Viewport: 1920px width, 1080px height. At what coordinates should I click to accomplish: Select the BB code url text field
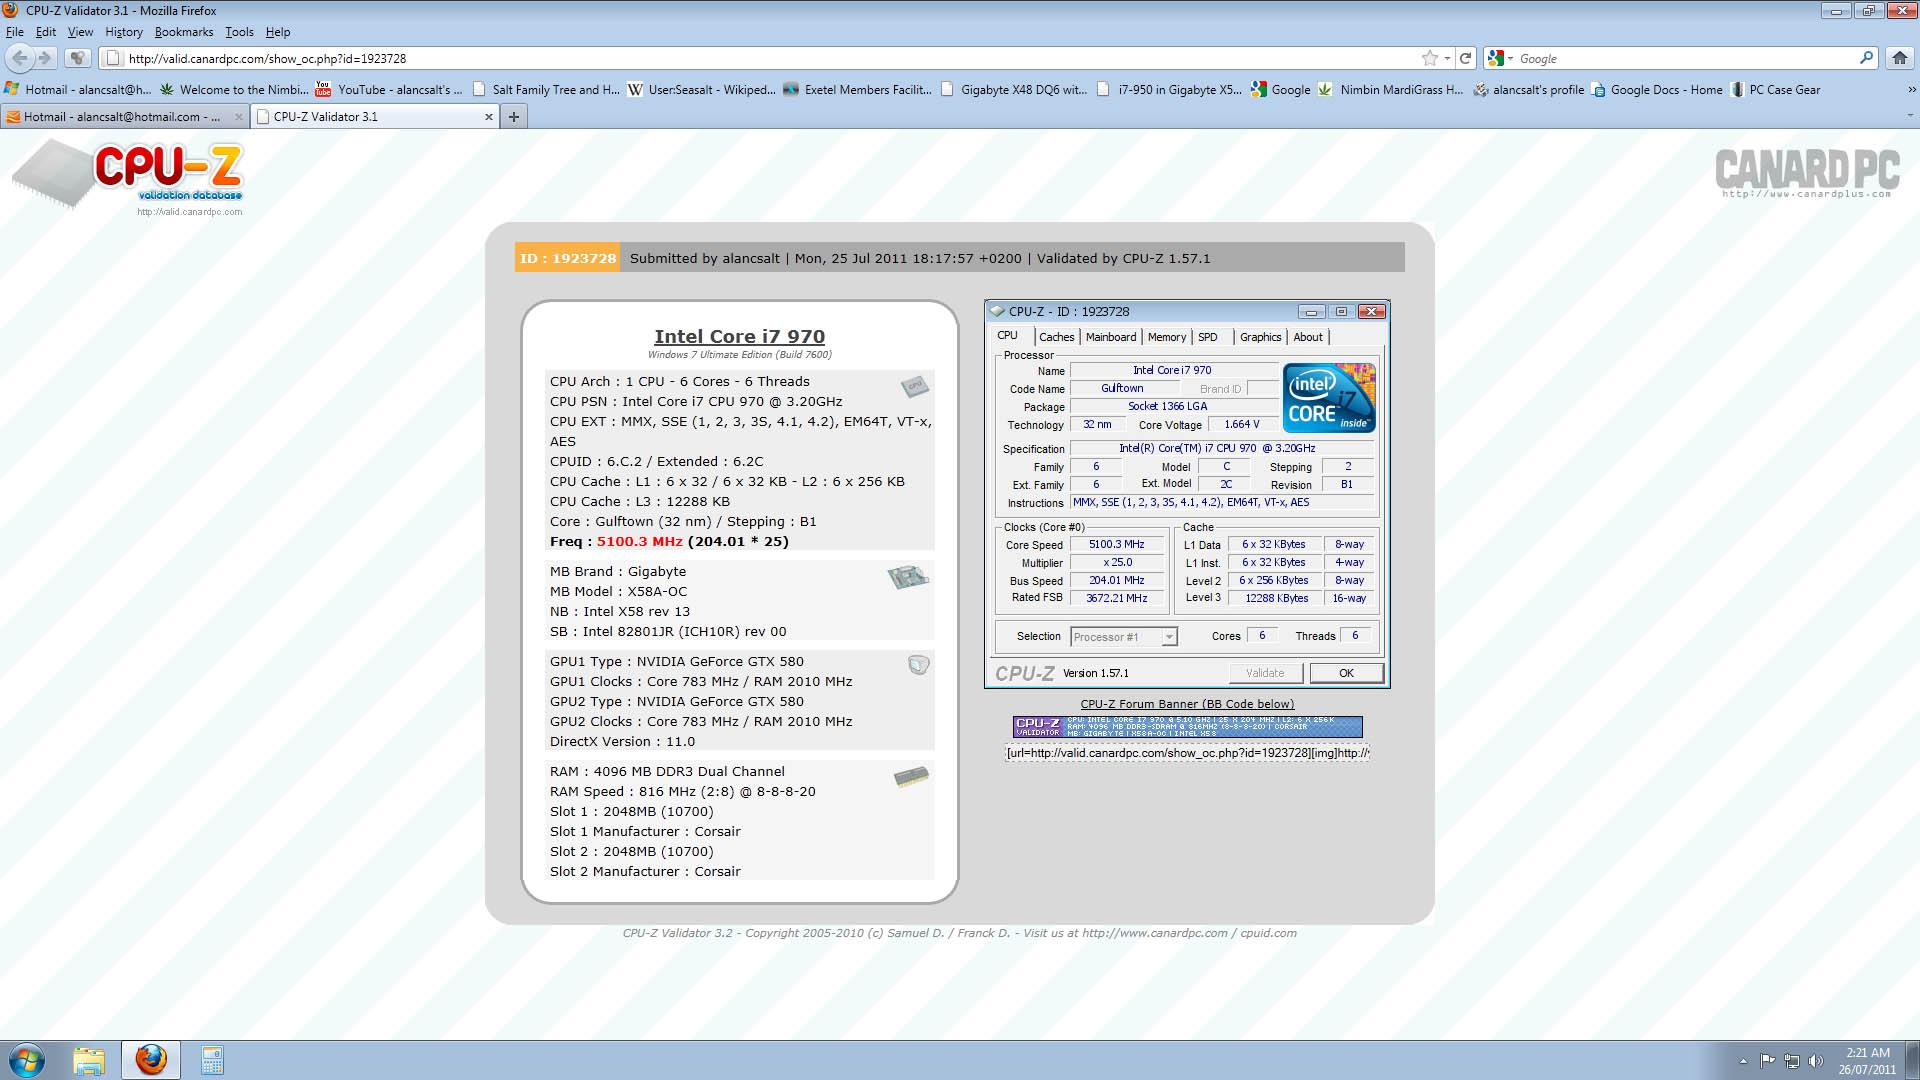[1187, 753]
